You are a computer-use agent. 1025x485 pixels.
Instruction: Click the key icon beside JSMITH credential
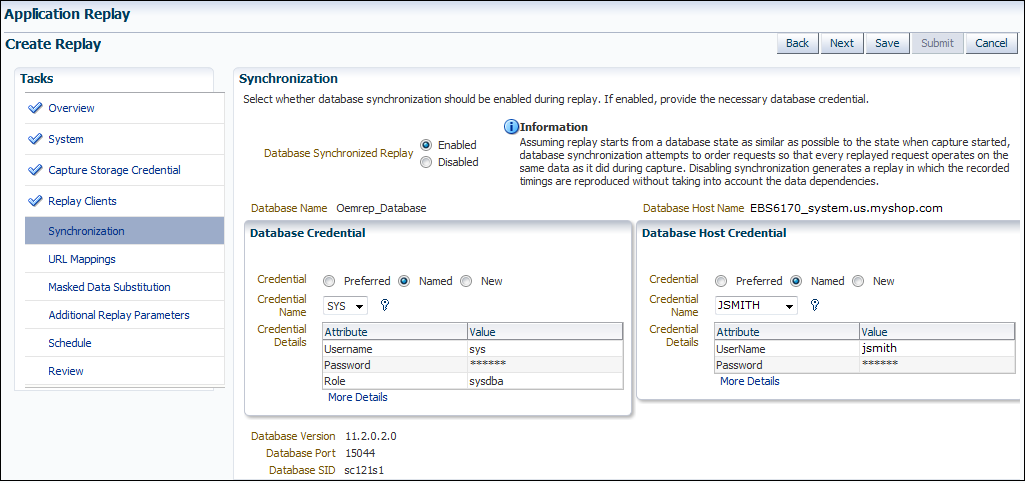pos(815,305)
